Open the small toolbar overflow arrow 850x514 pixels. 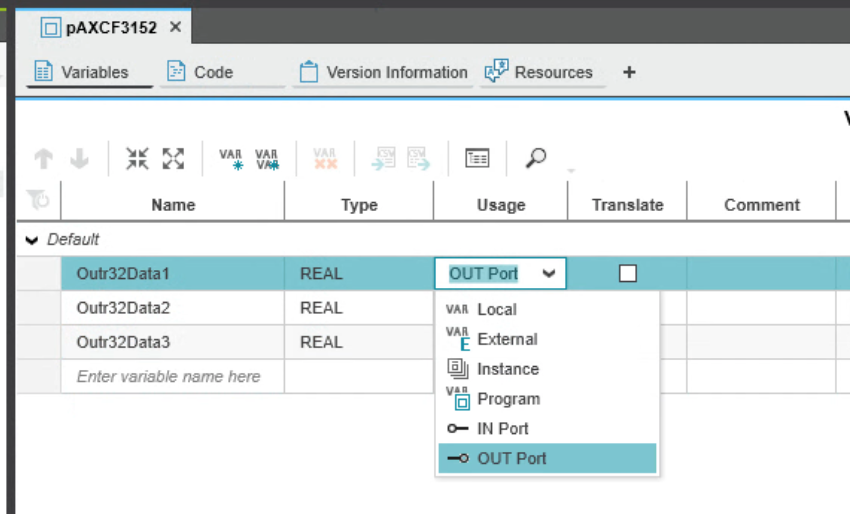[571, 171]
